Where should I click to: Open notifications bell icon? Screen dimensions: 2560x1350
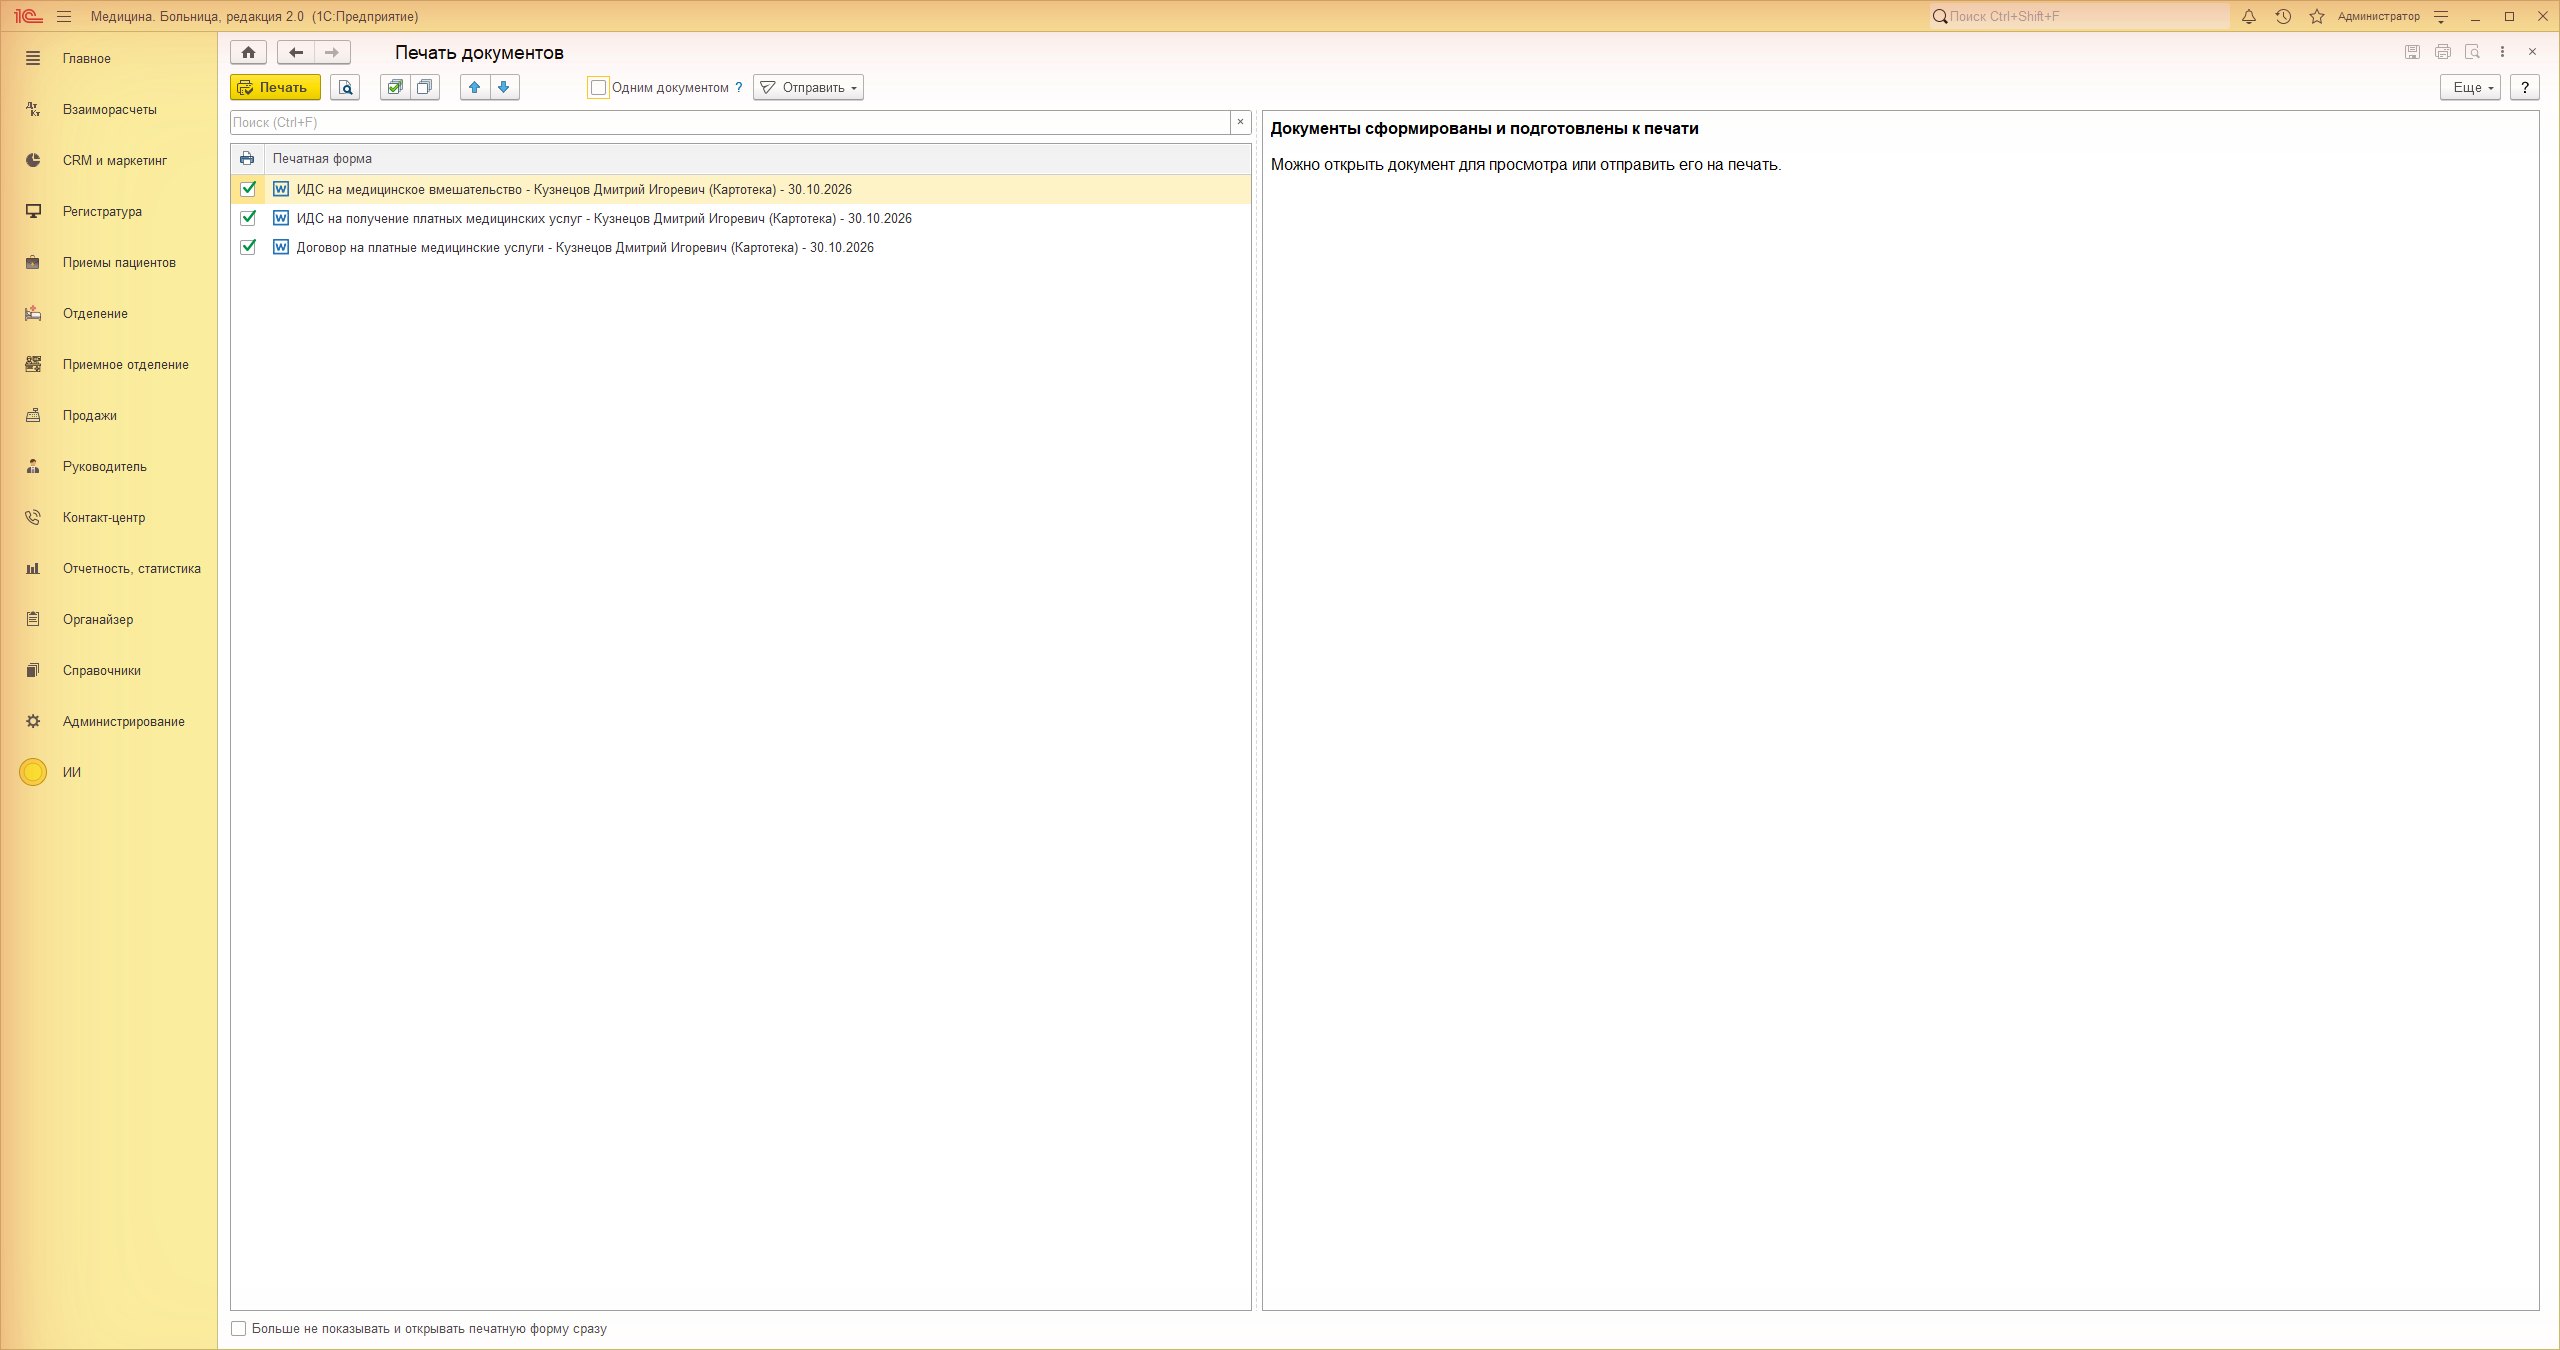pyautogui.click(x=2249, y=16)
